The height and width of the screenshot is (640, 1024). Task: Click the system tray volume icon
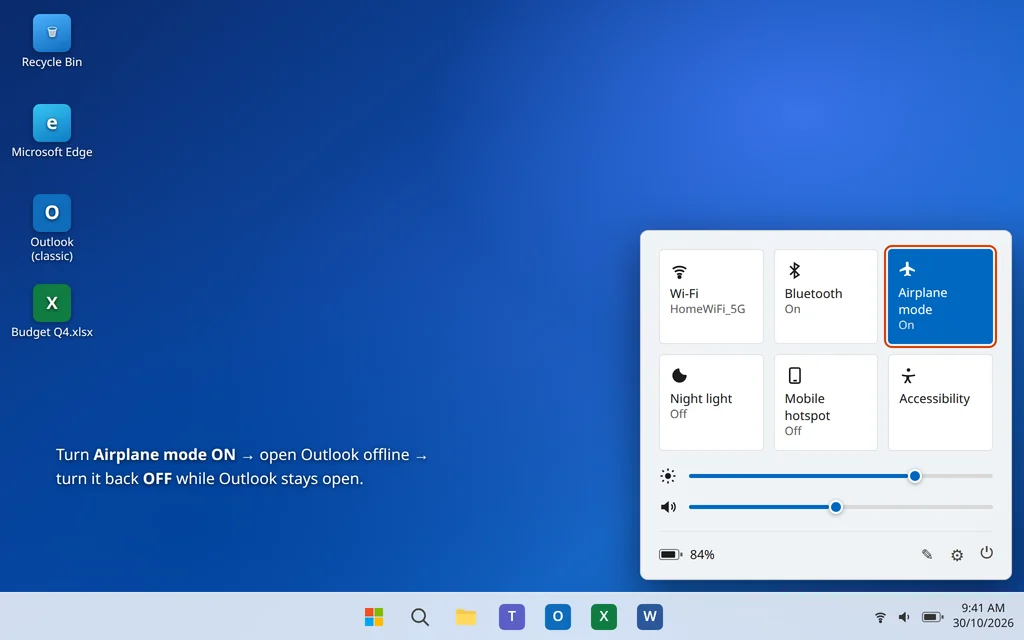tap(904, 617)
